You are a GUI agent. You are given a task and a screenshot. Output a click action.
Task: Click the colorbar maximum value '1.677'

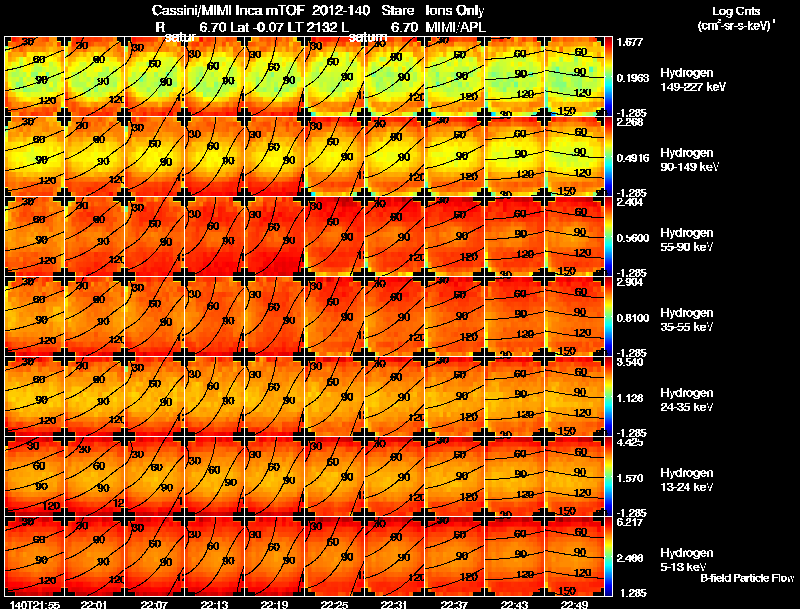click(x=630, y=42)
